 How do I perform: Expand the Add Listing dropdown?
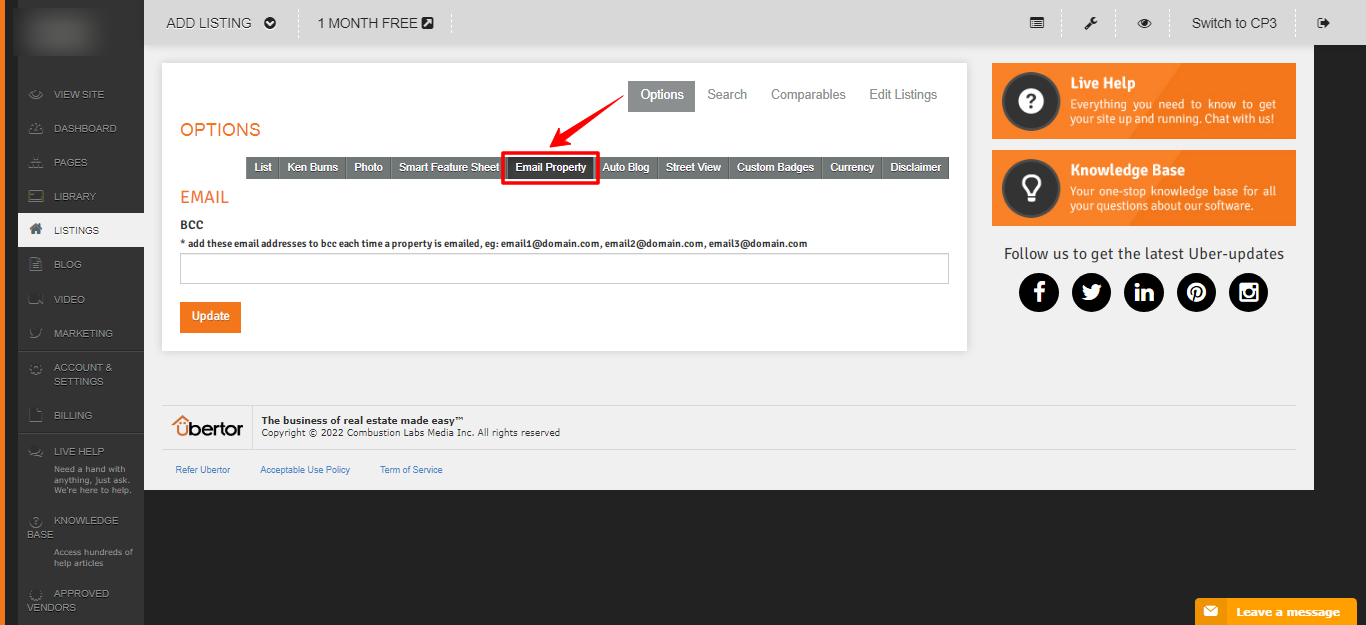(221, 23)
